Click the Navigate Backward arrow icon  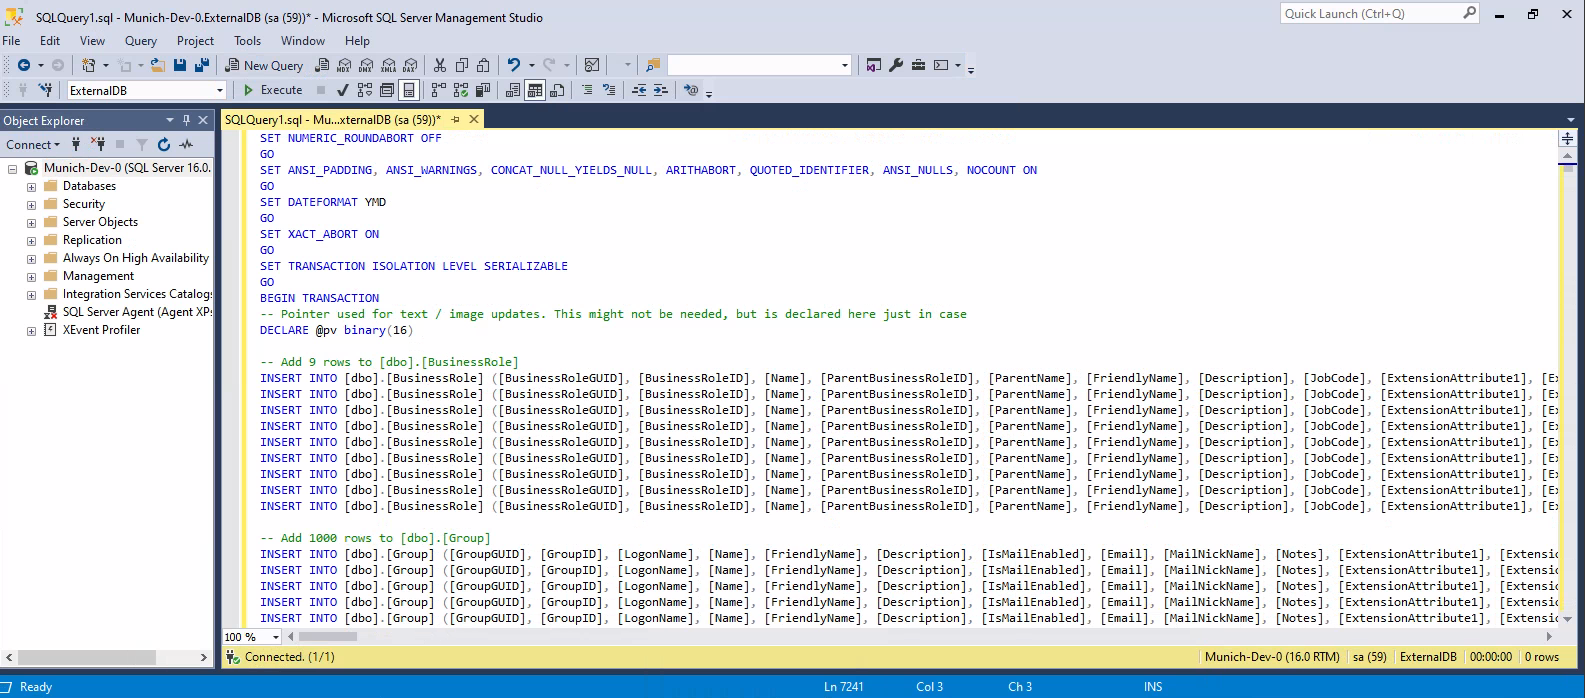[24, 65]
